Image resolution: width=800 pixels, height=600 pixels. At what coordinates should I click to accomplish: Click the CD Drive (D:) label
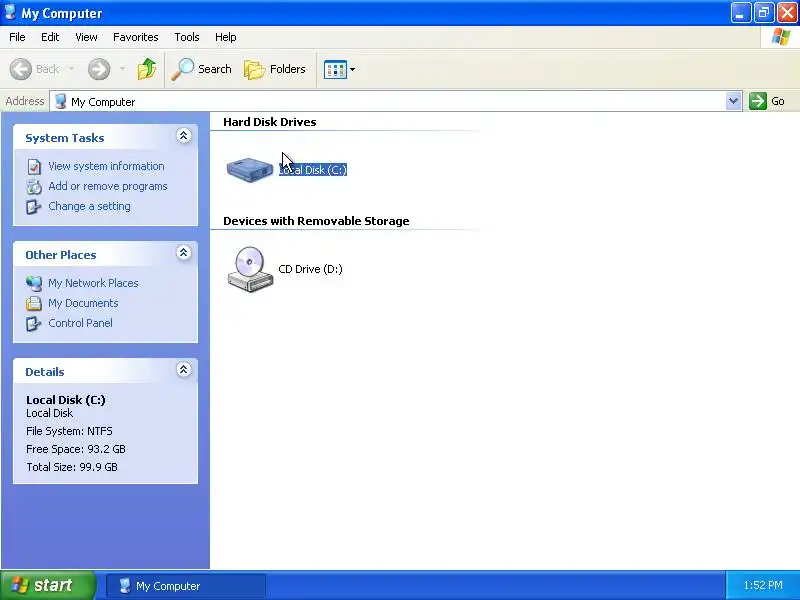coord(310,269)
